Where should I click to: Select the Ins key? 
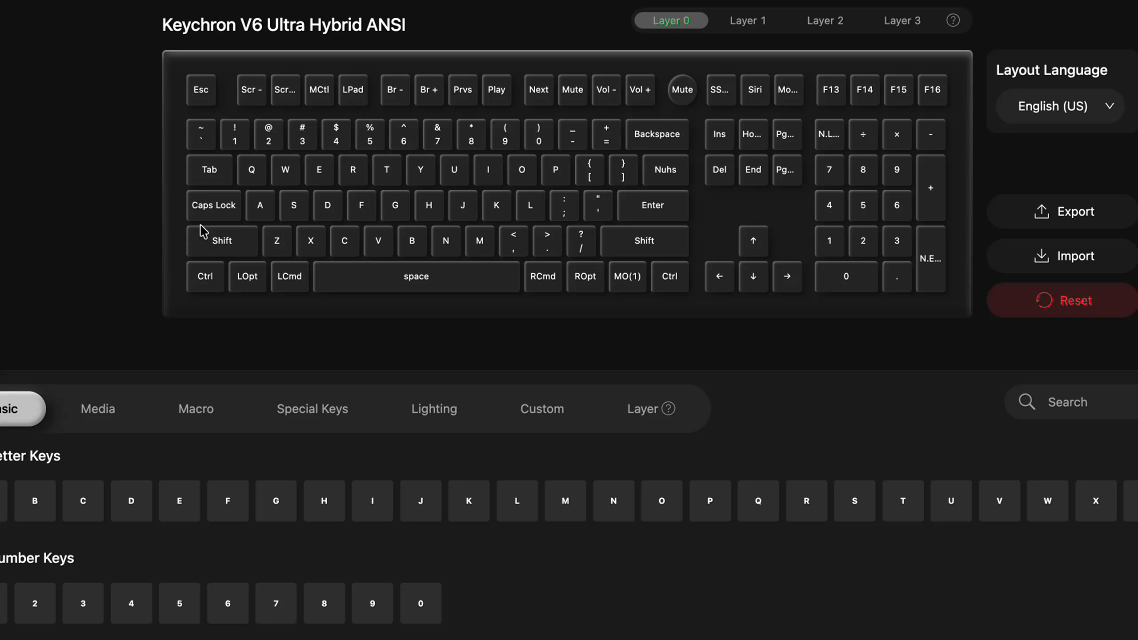pos(719,134)
